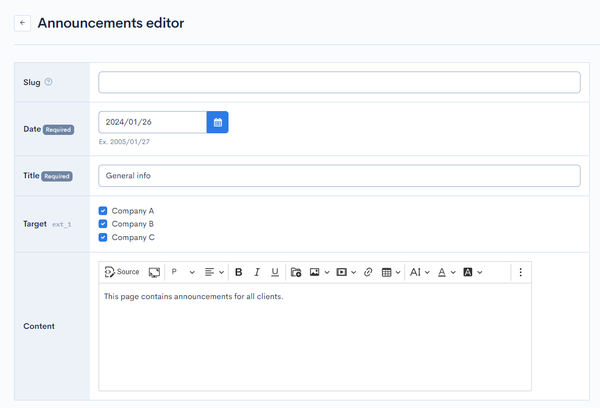Screen dimensions: 600x408
Task: Click into the Slug input field
Action: click(339, 82)
